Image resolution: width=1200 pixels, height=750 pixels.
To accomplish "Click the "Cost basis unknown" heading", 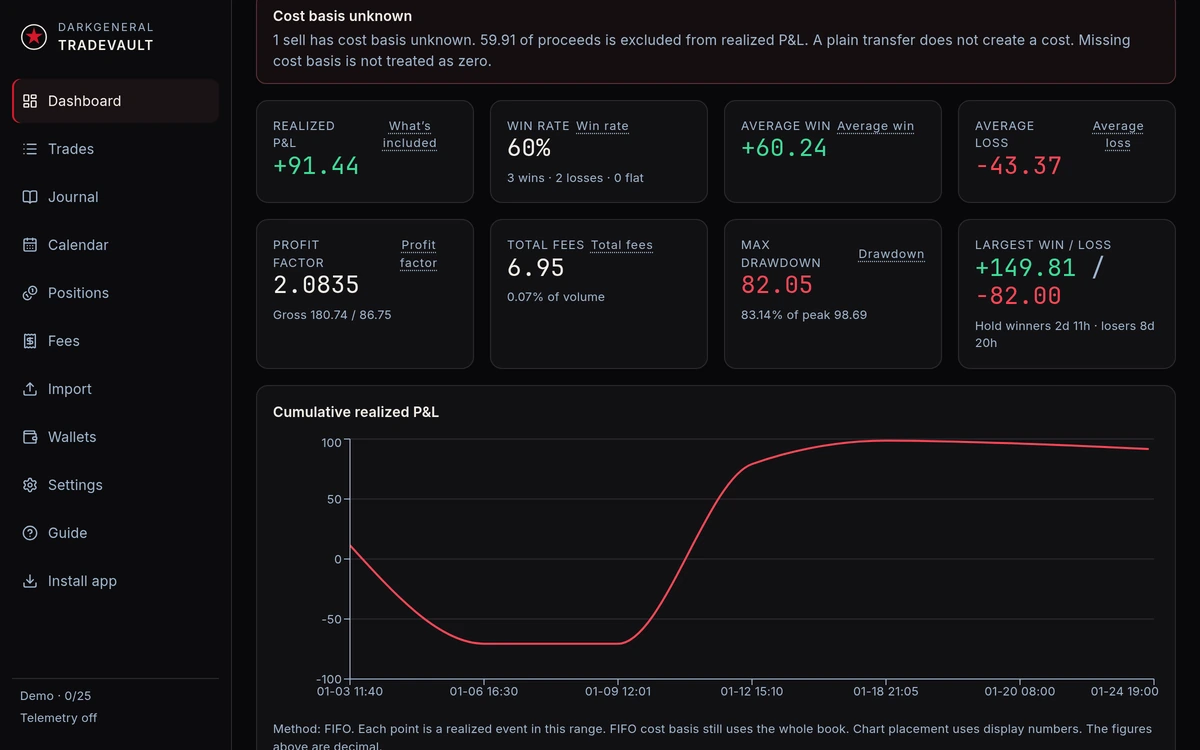I will [342, 16].
